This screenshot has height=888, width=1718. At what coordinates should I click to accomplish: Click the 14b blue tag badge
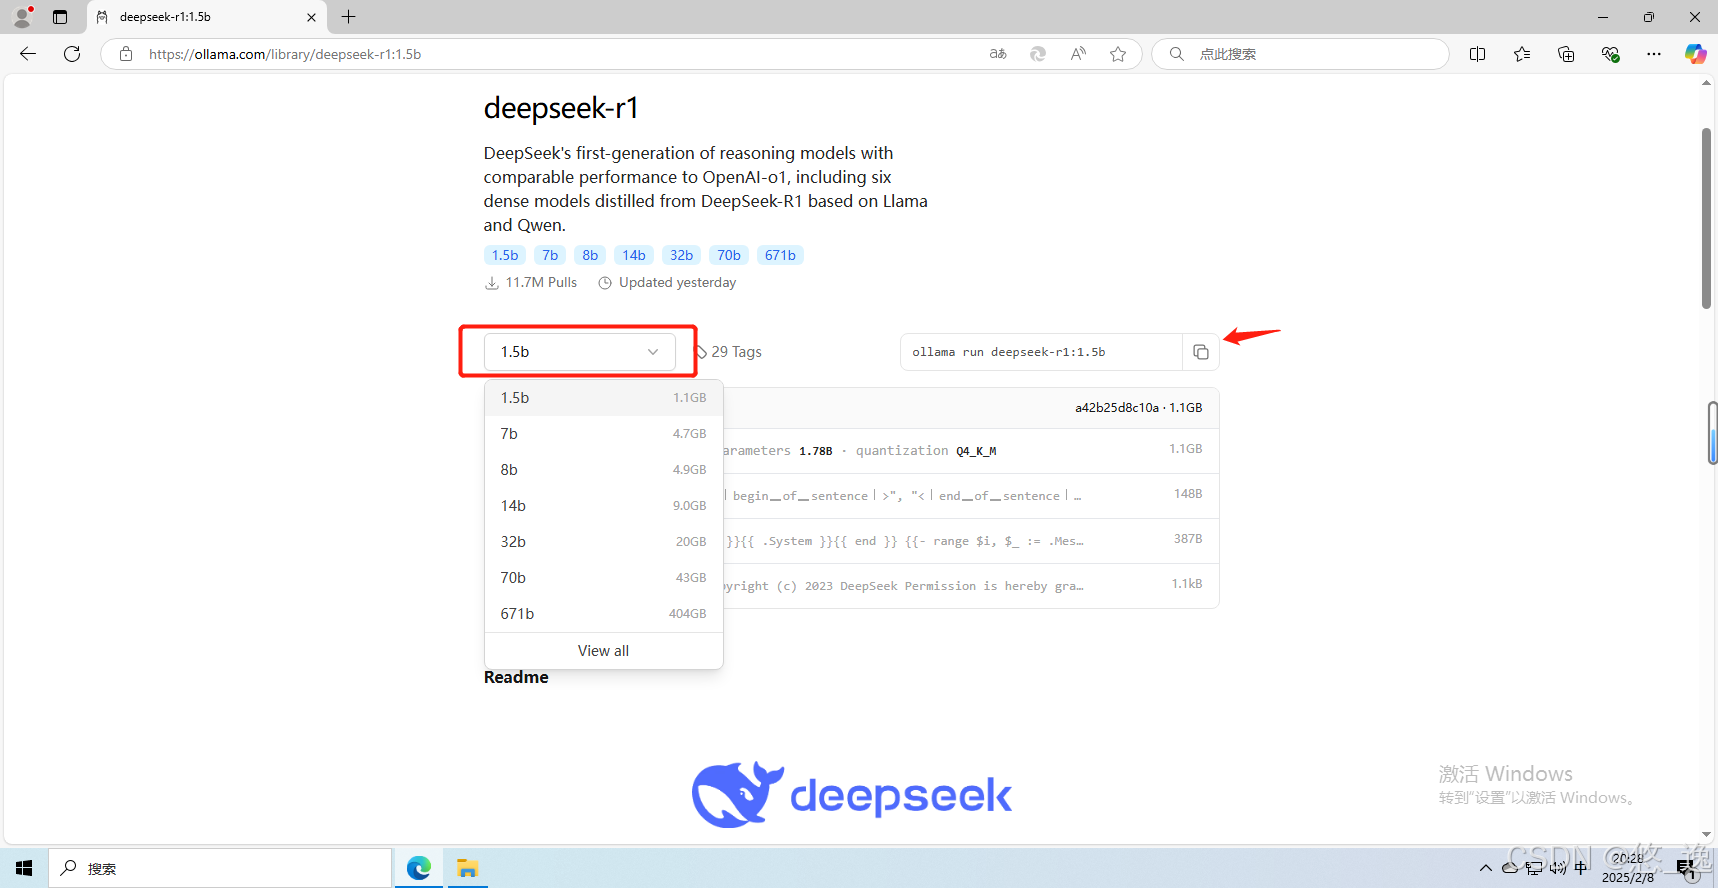(634, 255)
